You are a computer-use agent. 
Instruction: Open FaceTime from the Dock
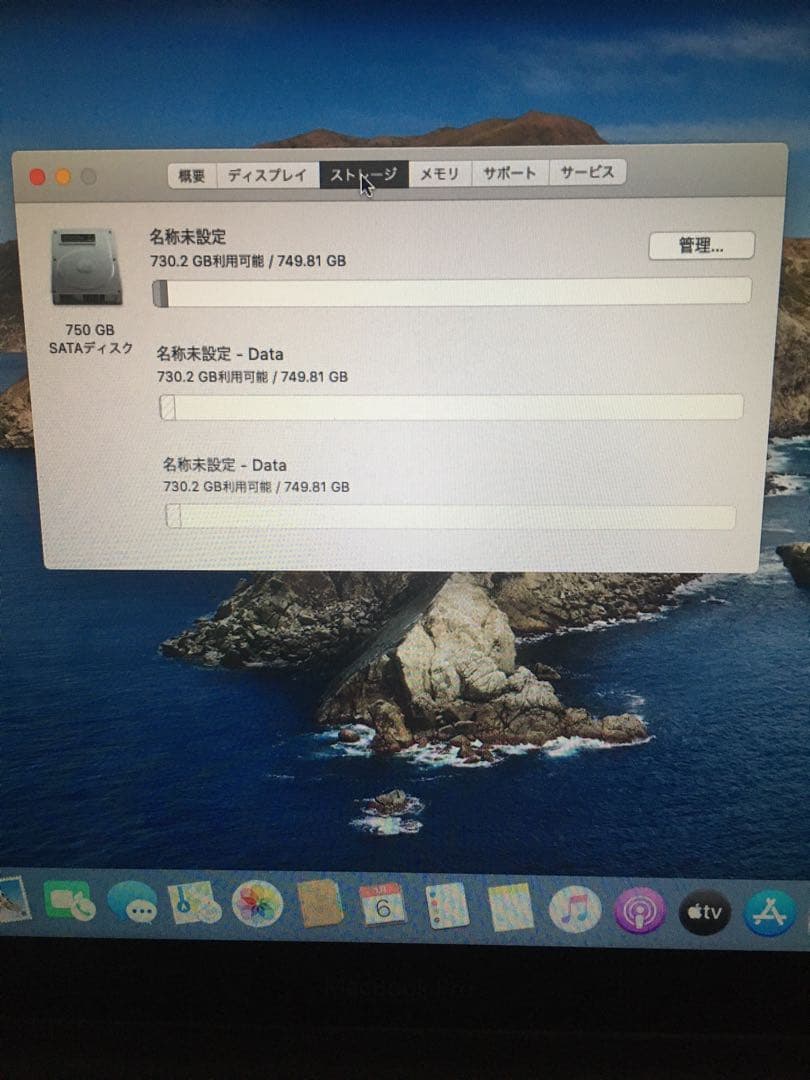[65, 905]
